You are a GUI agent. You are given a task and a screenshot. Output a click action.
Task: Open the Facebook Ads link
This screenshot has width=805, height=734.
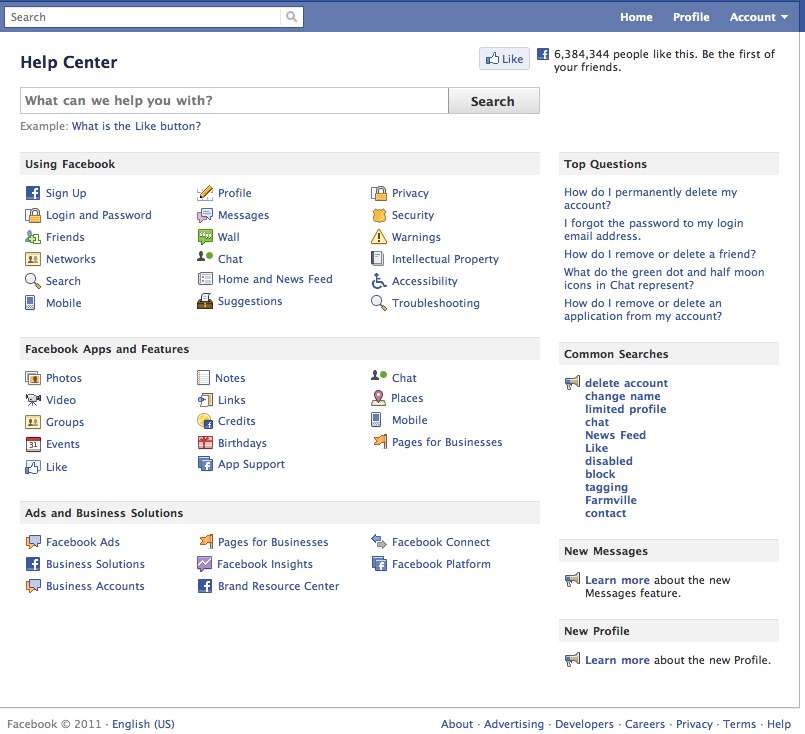(x=83, y=542)
